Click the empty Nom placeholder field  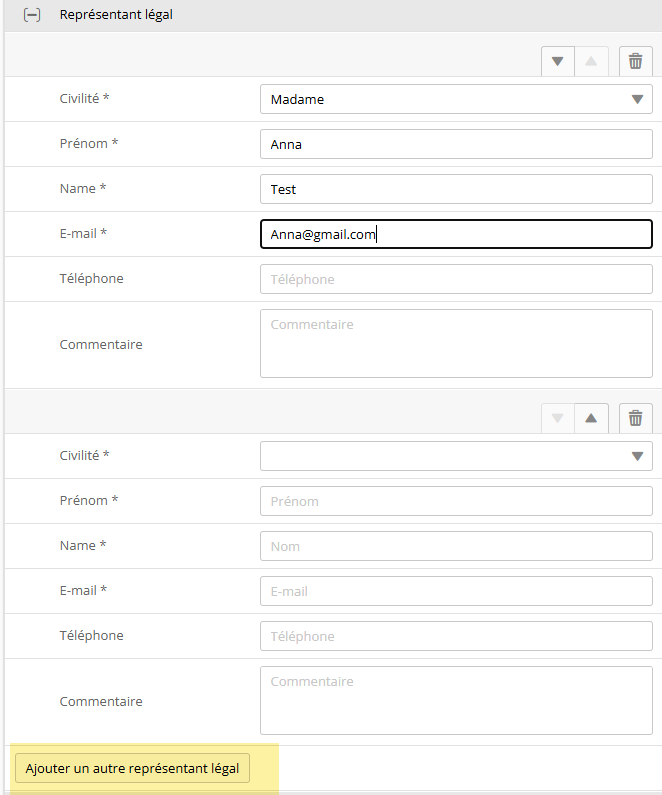pyautogui.click(x=456, y=546)
